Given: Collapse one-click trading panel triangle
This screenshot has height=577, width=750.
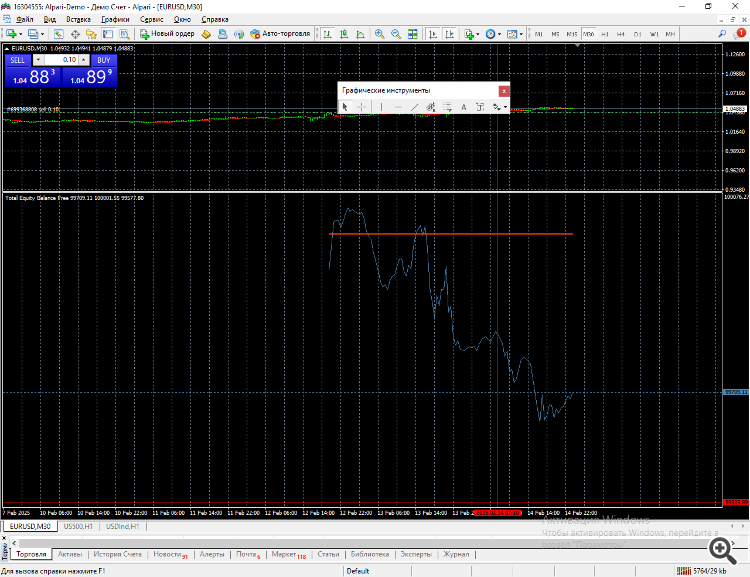Looking at the screenshot, I should tap(7, 49).
